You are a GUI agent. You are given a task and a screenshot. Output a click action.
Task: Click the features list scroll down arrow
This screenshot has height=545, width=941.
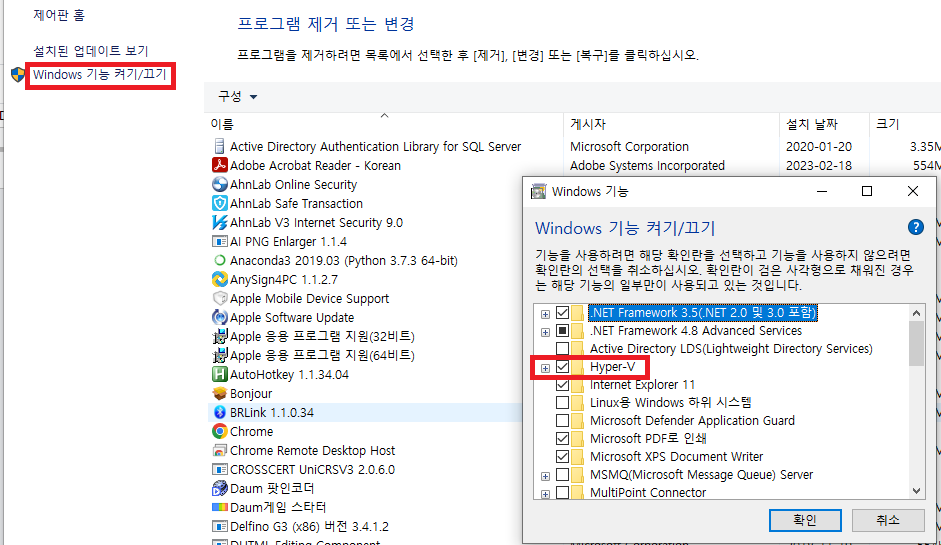[x=916, y=491]
